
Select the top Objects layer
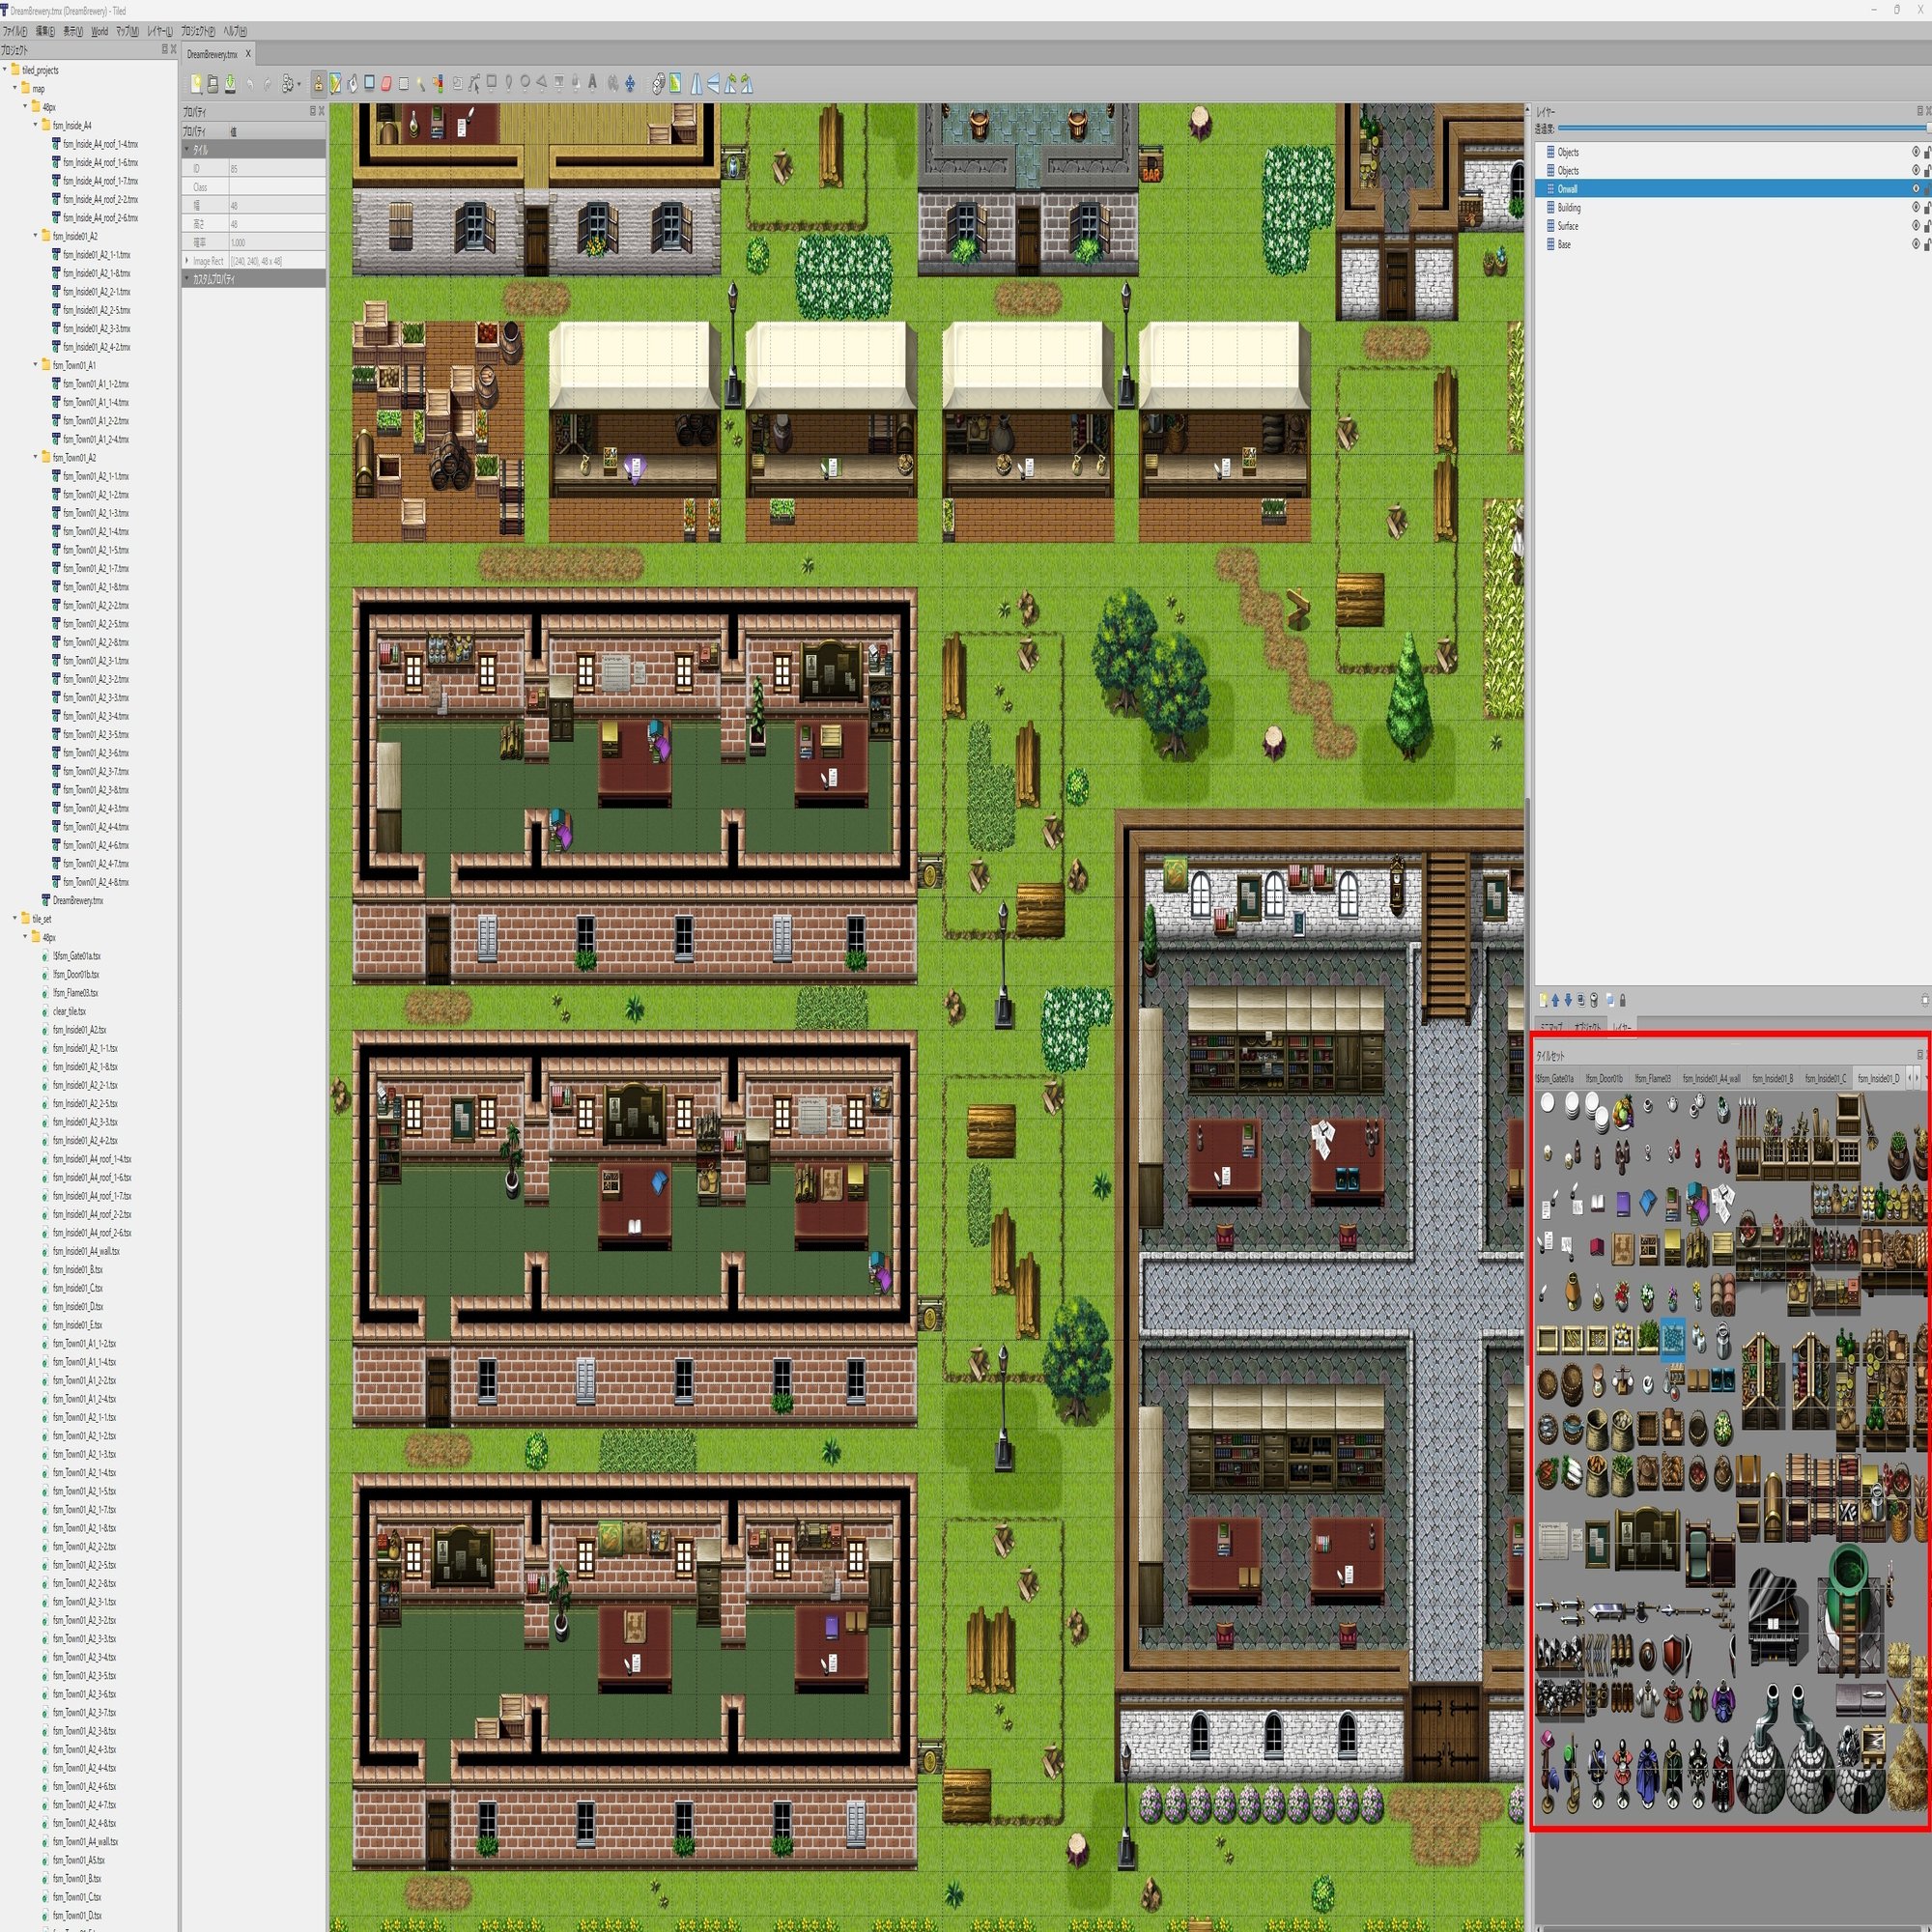click(1568, 152)
